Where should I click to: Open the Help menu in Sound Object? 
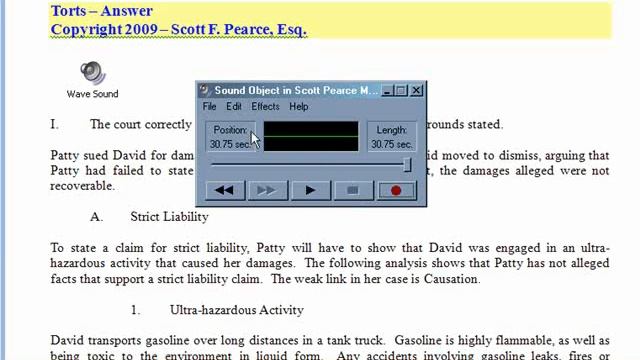click(299, 107)
